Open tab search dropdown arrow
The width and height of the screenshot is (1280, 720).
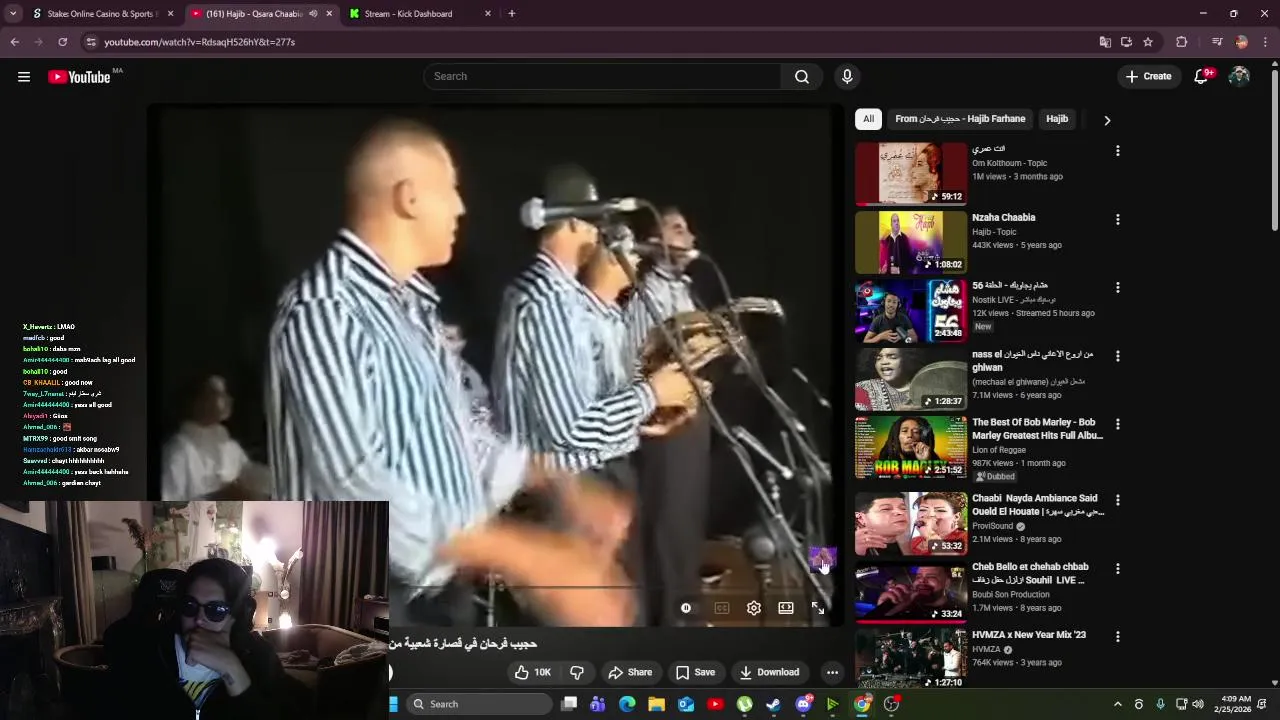point(13,14)
